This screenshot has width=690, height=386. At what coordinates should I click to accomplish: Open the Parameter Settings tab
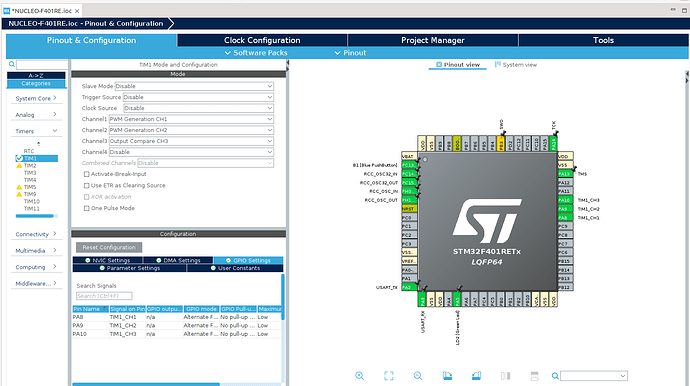(x=130, y=268)
